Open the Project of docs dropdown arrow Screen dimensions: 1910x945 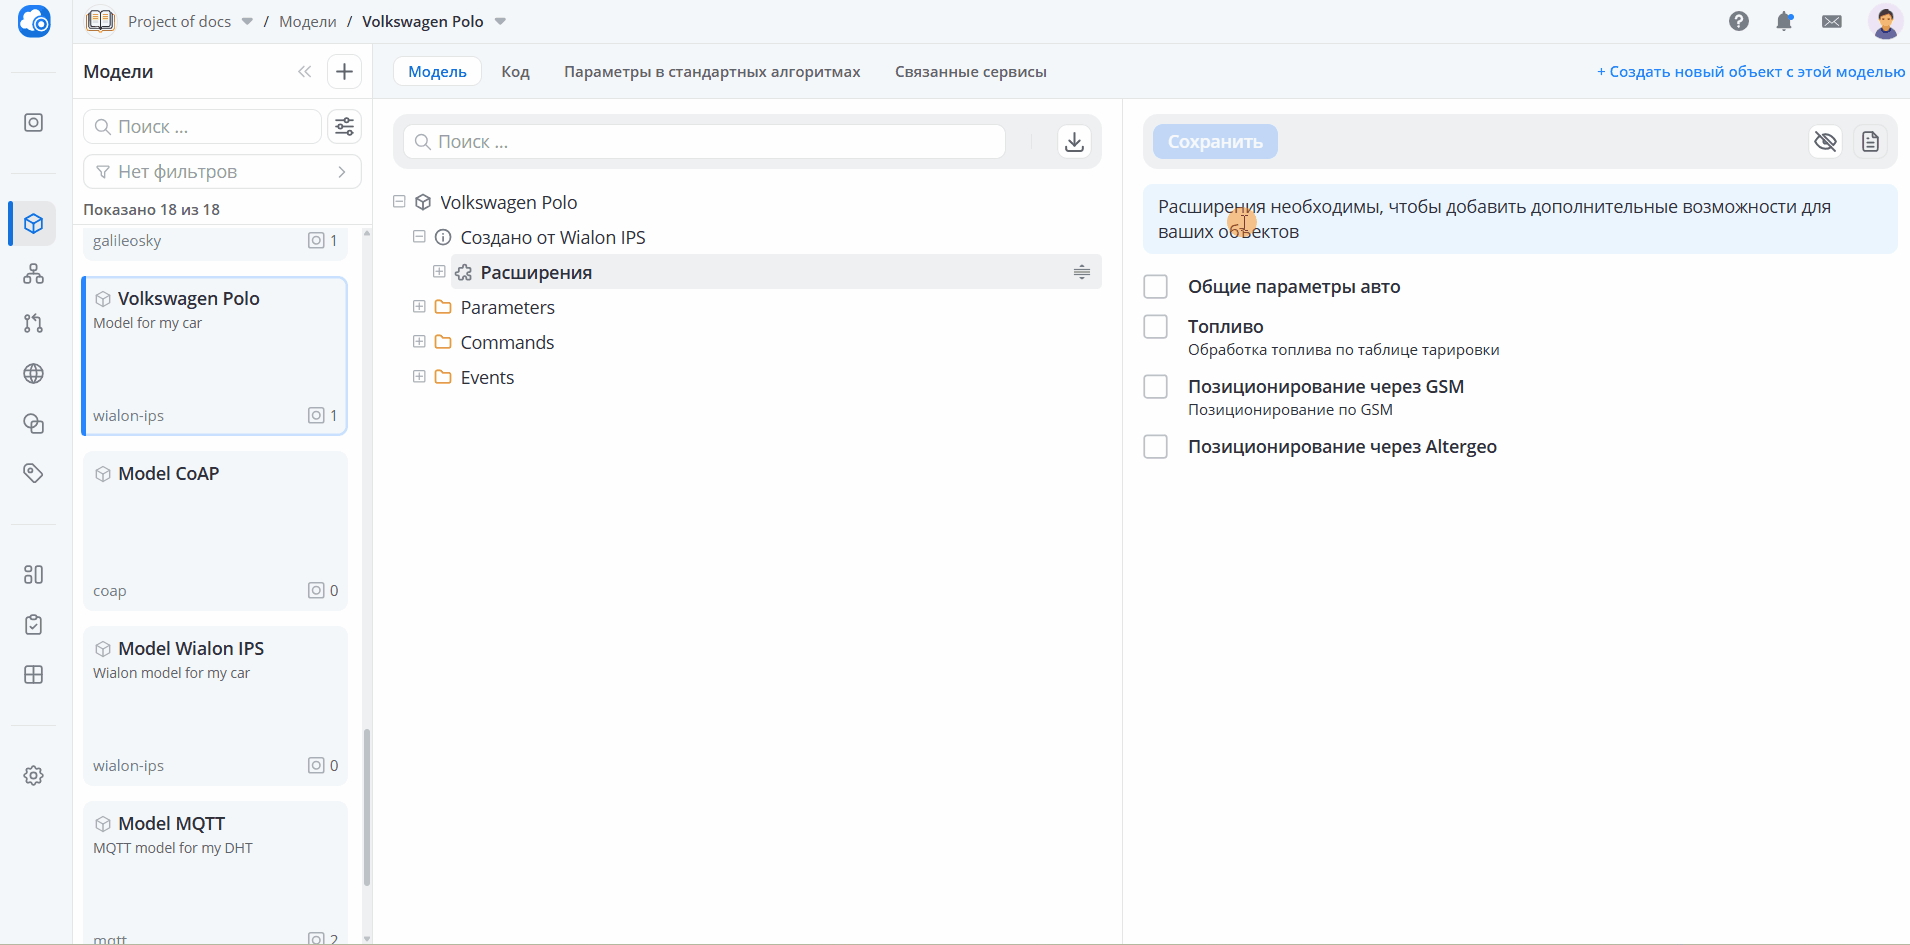pos(247,22)
